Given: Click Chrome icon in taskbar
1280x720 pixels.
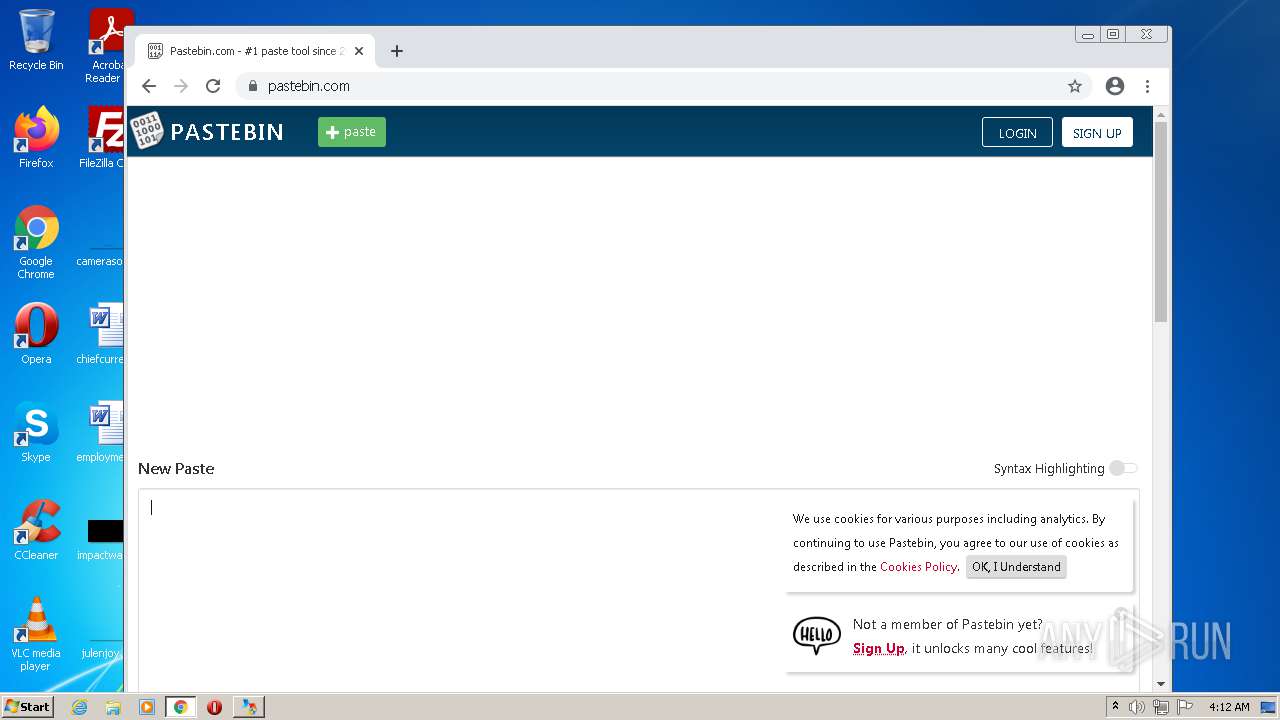Looking at the screenshot, I should tap(181, 707).
